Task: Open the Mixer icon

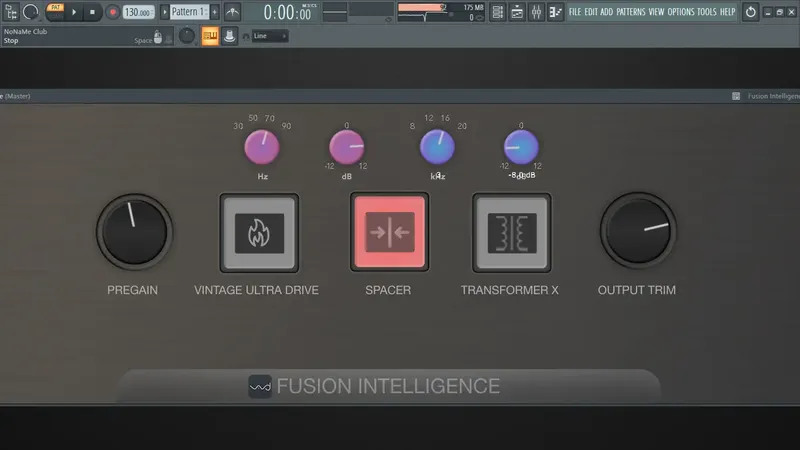Action: (x=536, y=12)
